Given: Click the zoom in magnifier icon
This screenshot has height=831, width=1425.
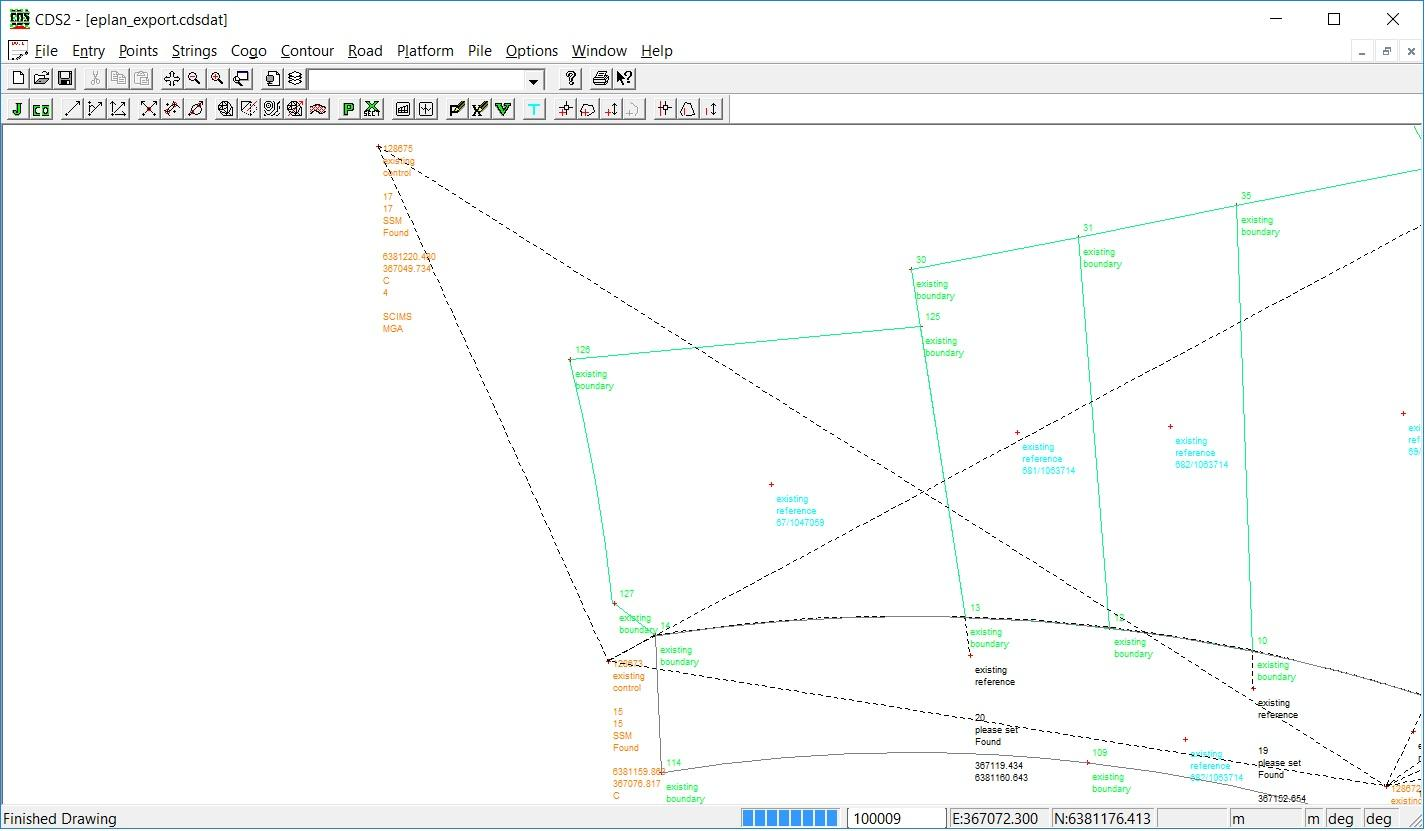Looking at the screenshot, I should click(217, 79).
